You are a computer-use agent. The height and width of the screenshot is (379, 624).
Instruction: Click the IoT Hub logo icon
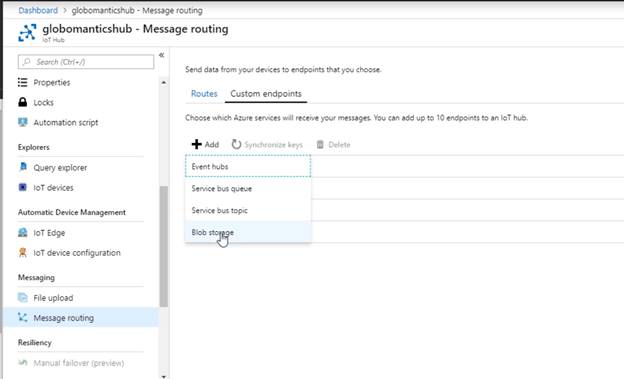pos(27,33)
